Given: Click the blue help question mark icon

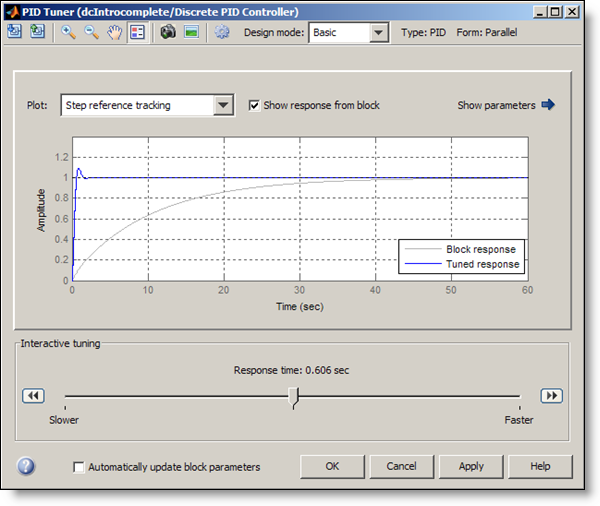Looking at the screenshot, I should [x=27, y=466].
